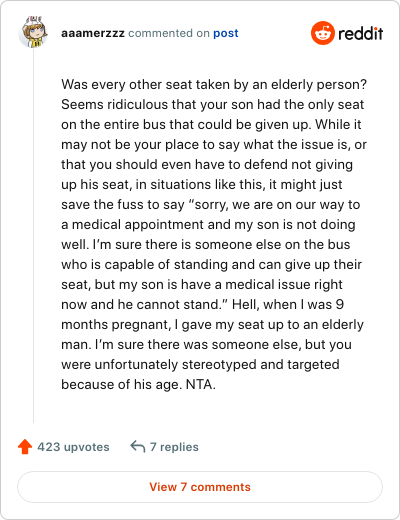Screen dimensions: 400x520
Task: Click the reply arrow icon
Action: point(138,447)
